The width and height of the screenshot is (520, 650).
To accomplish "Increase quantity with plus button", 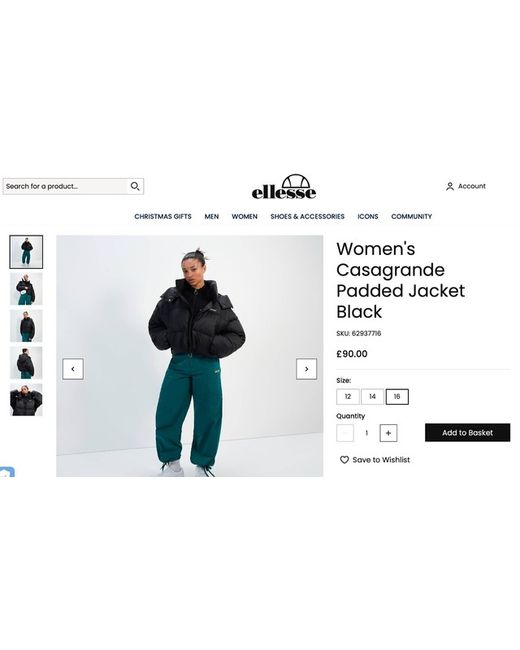I will 389,433.
